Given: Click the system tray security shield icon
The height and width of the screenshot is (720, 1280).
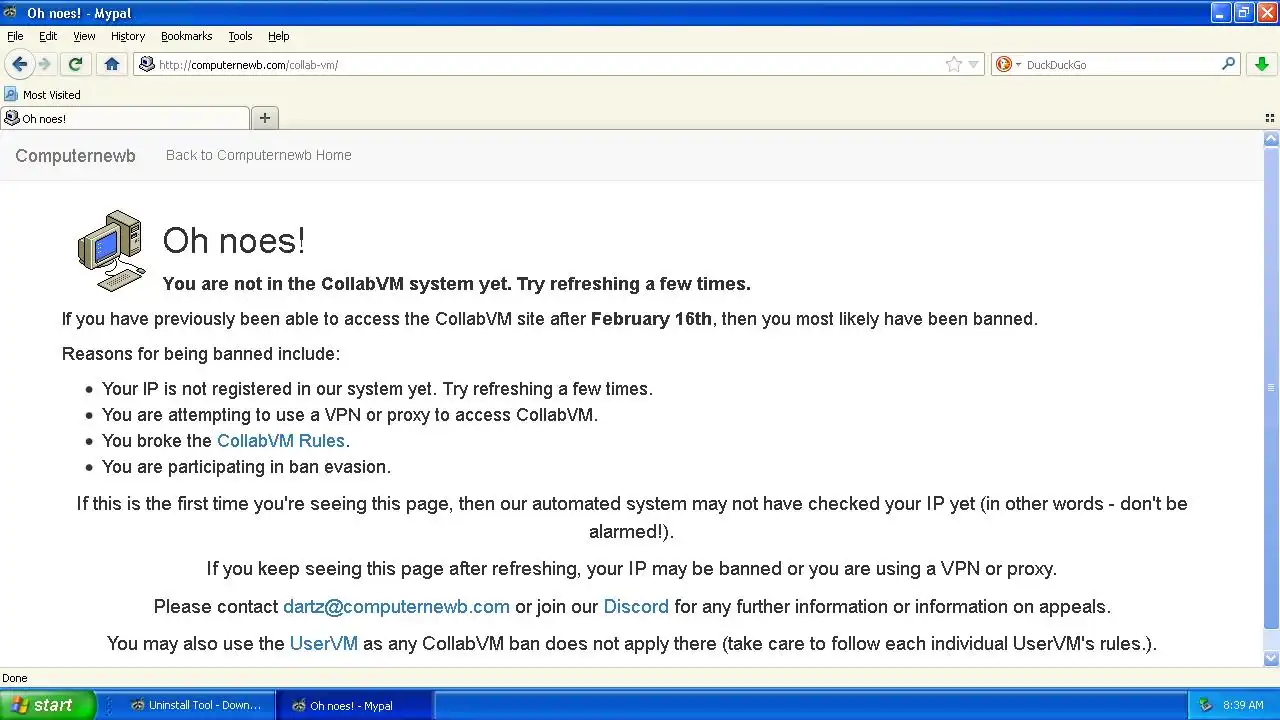Looking at the screenshot, I should tap(1205, 705).
